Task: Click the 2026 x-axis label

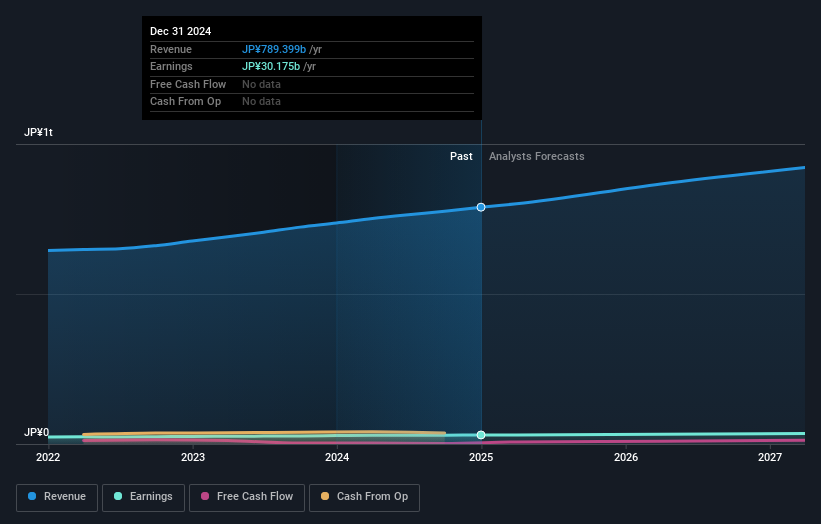Action: coord(626,457)
